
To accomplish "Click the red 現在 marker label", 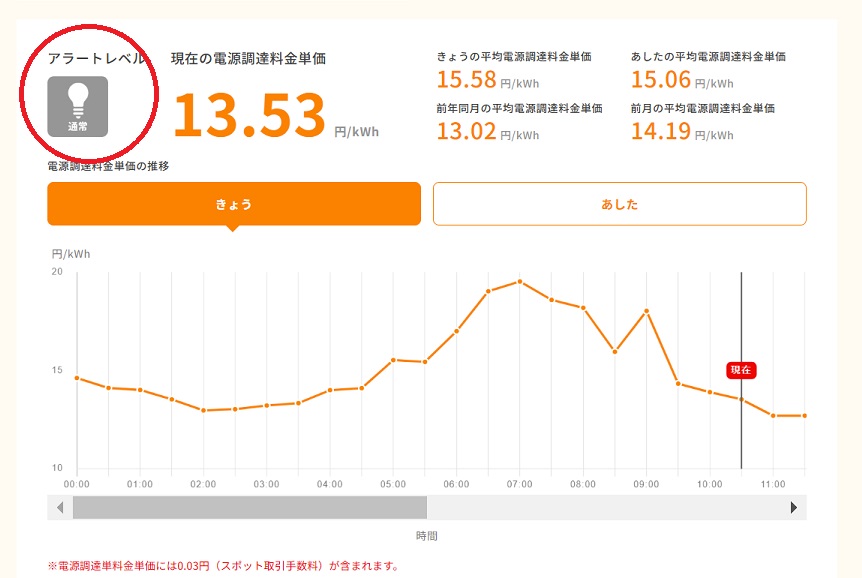I will point(741,370).
